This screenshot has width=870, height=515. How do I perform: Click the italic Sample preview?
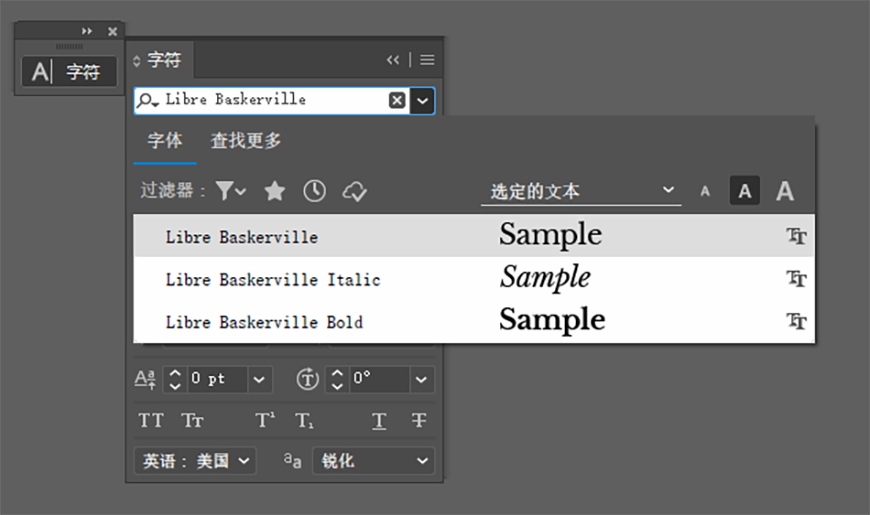(545, 277)
